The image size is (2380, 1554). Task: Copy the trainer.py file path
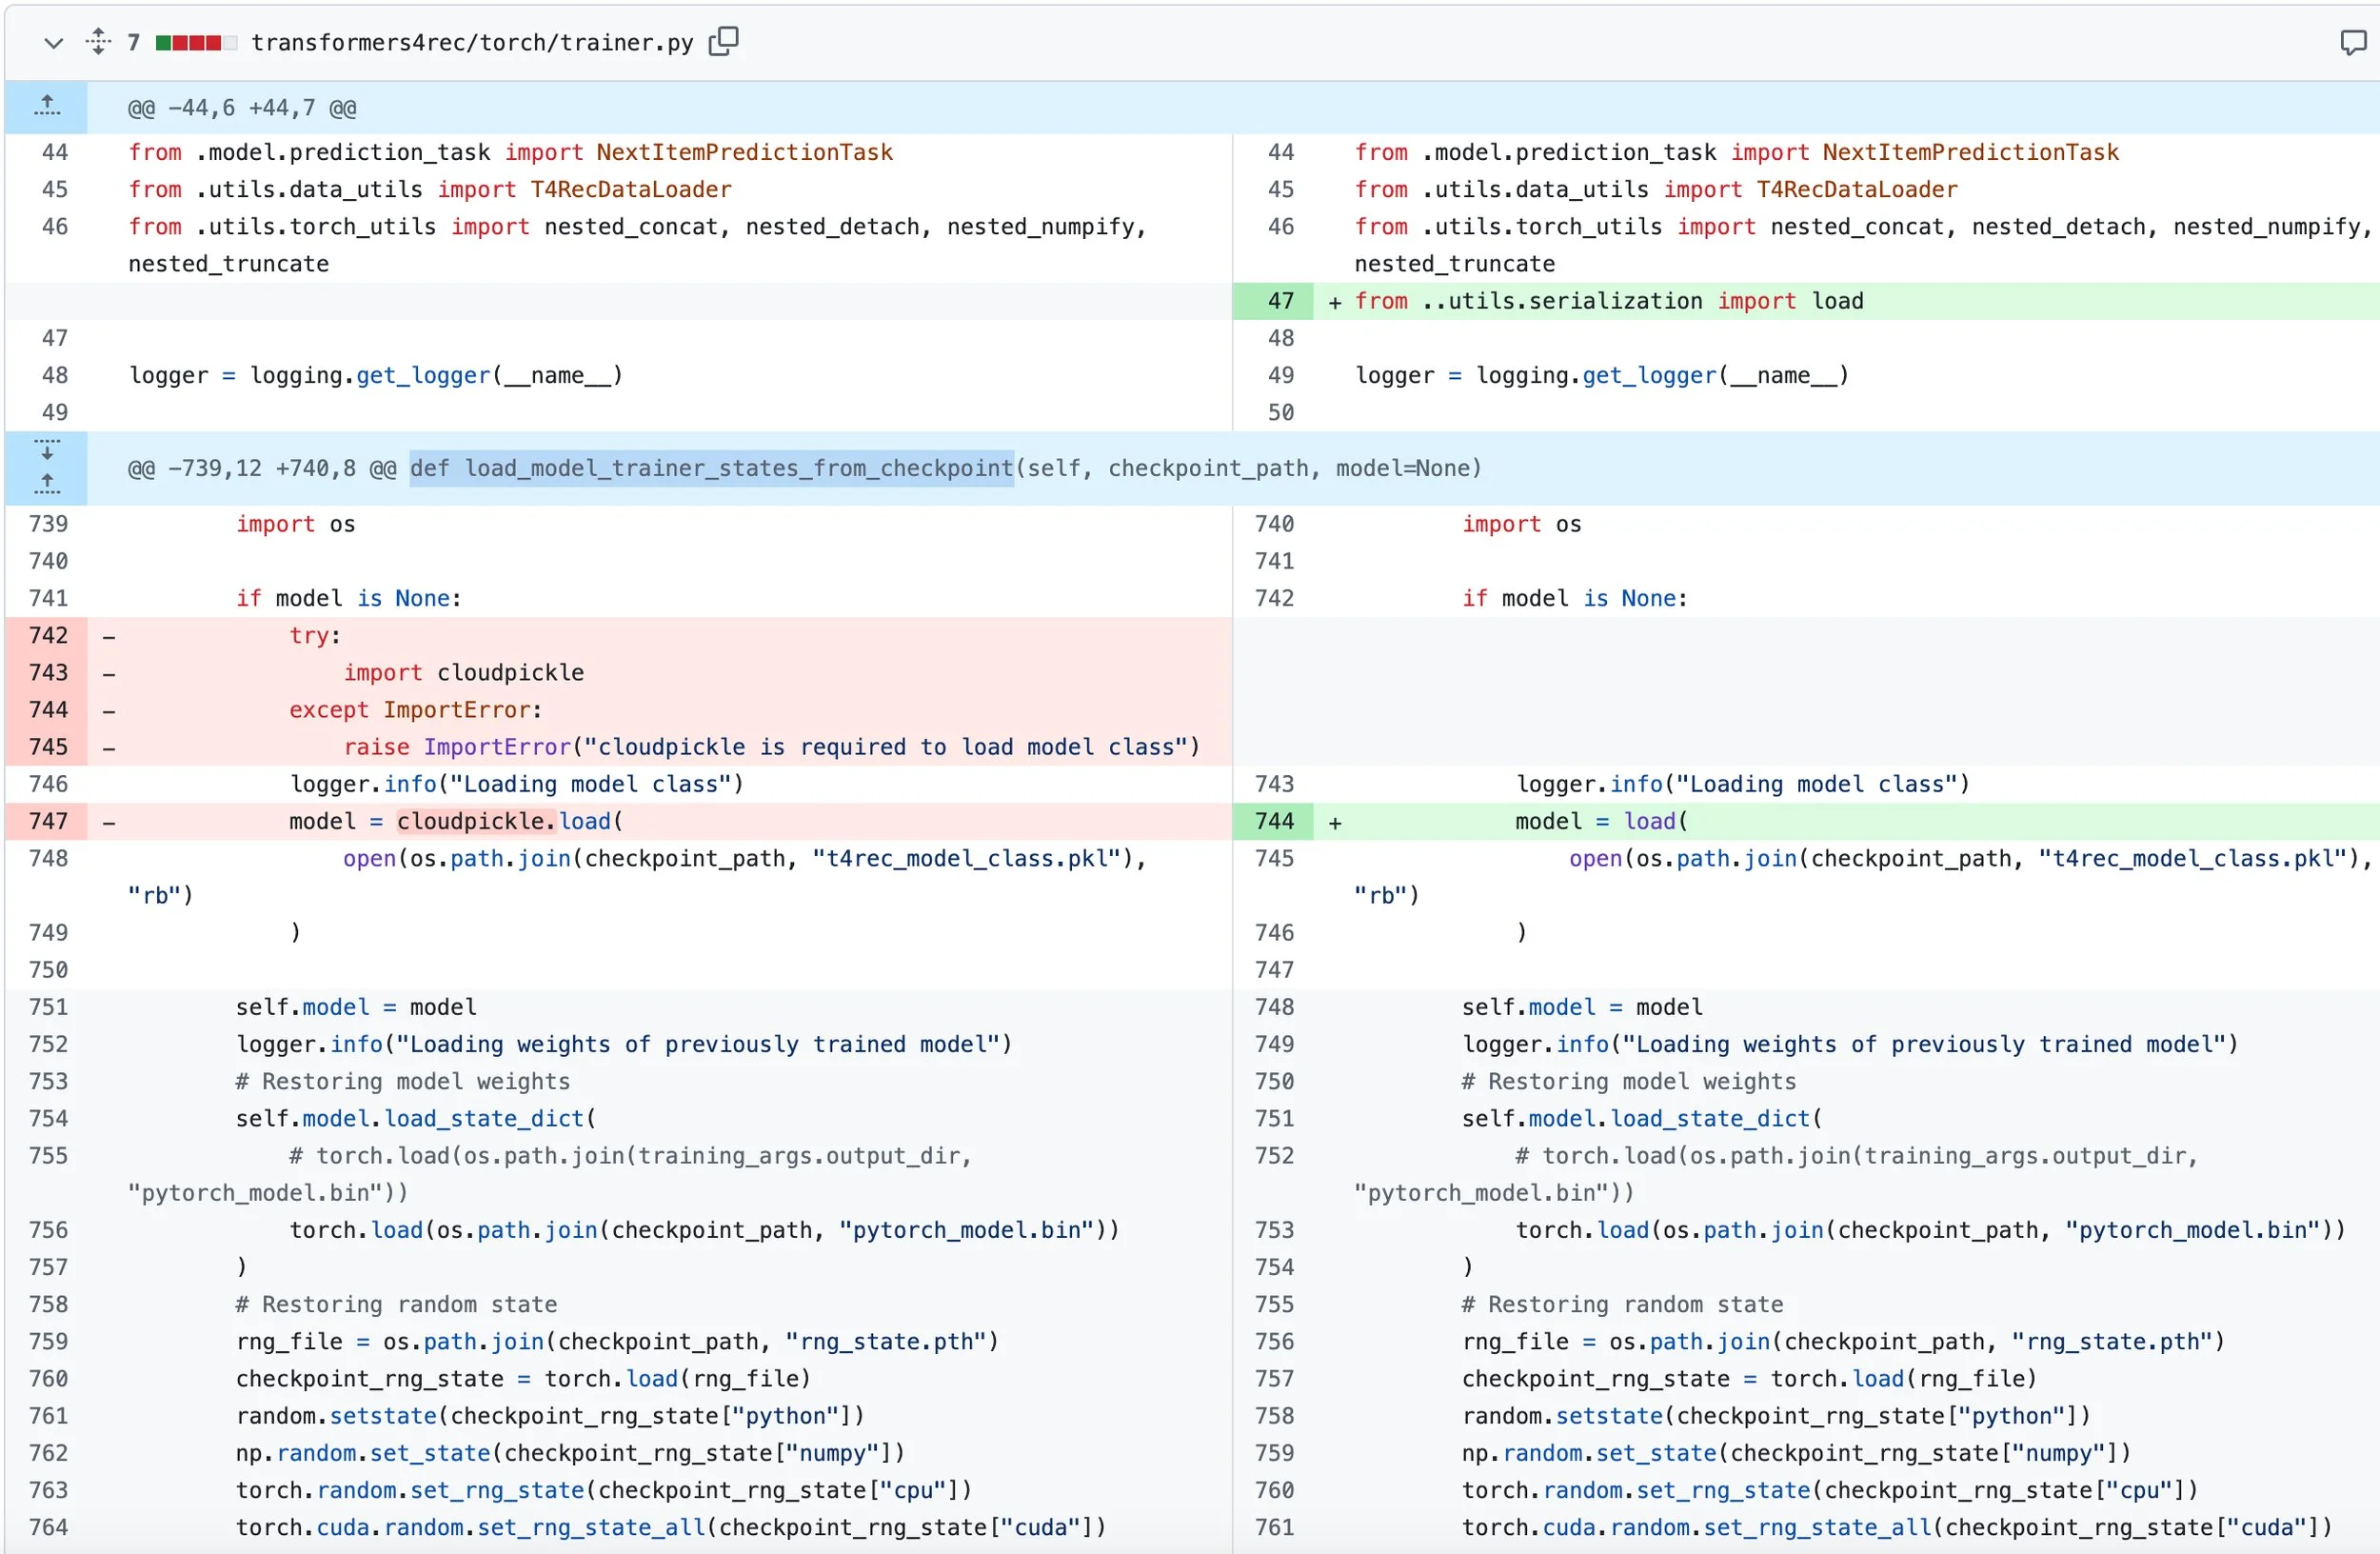tap(723, 41)
